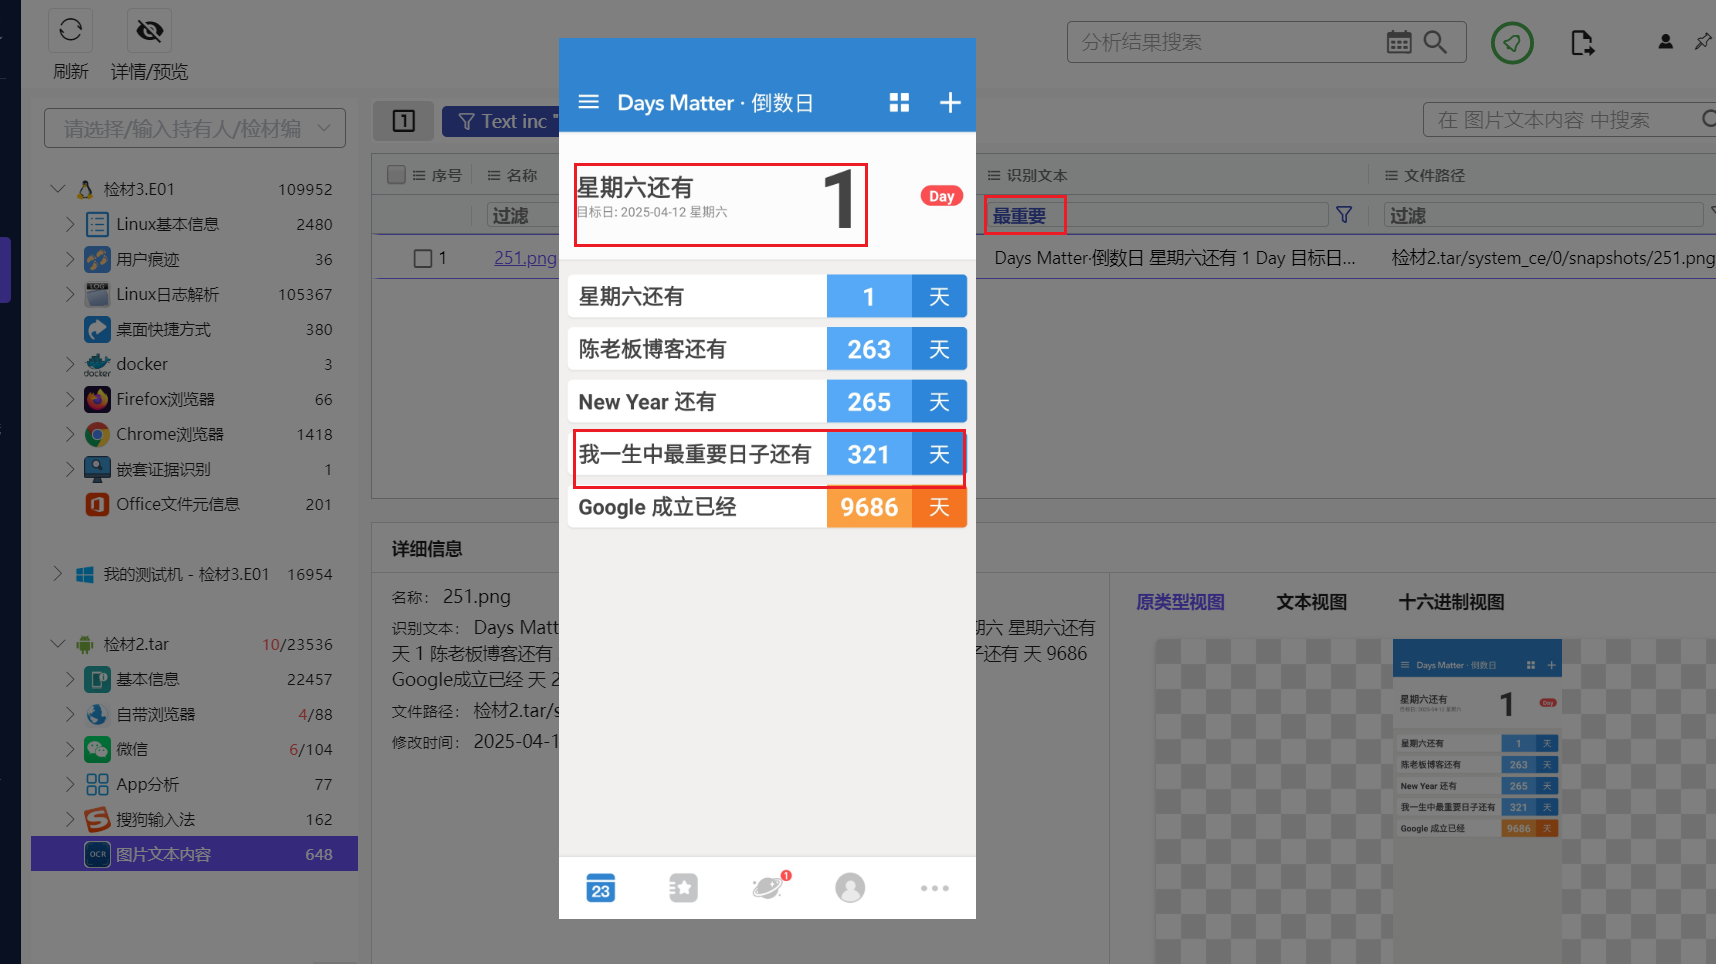
Task: Switch to the 文本视图 tab
Action: pyautogui.click(x=1311, y=602)
